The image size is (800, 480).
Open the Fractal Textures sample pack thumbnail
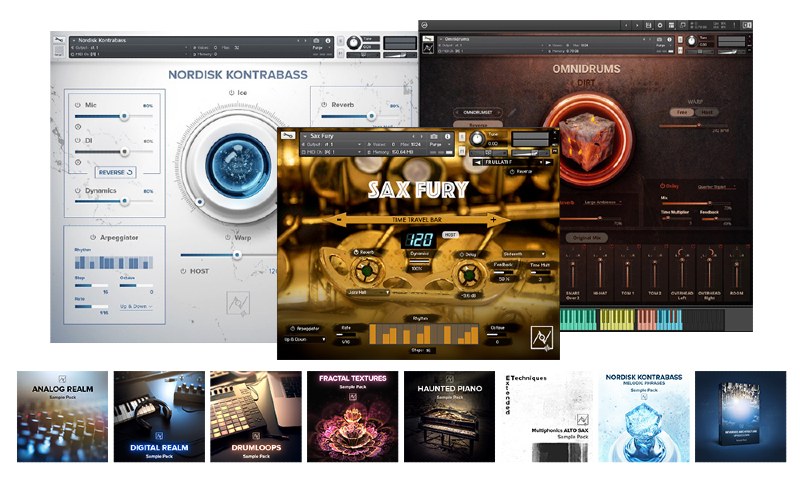[353, 416]
